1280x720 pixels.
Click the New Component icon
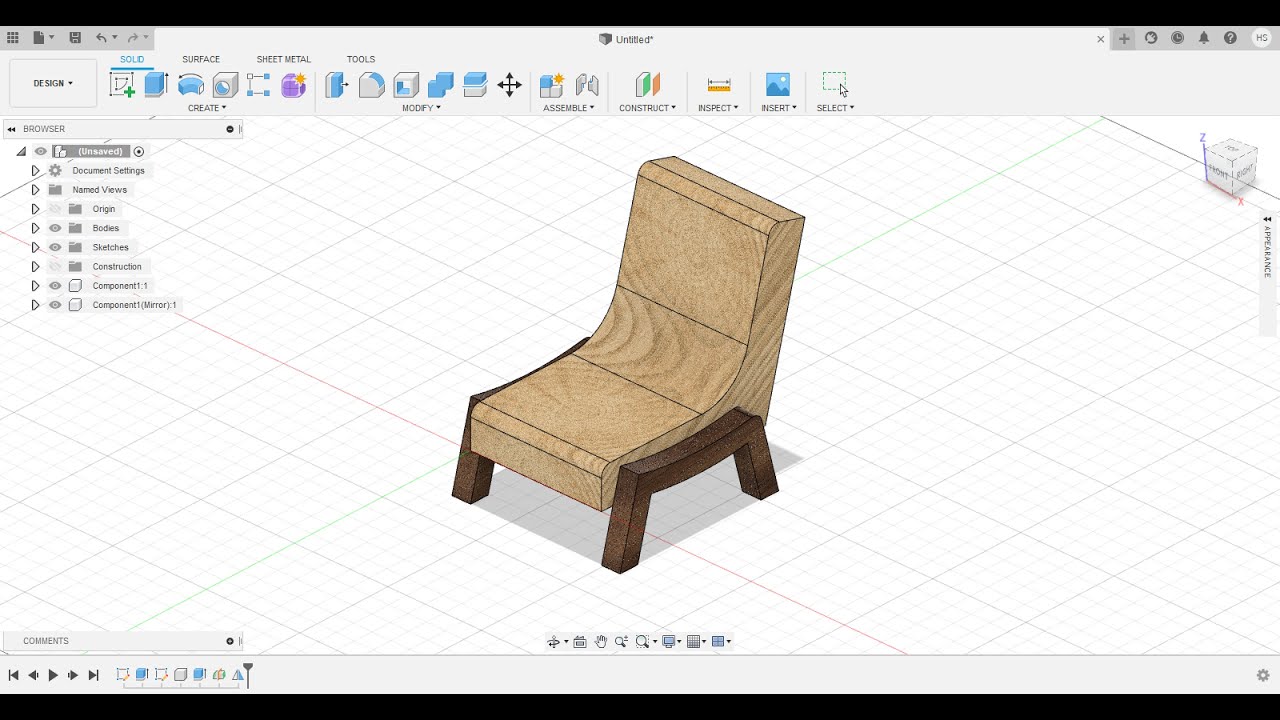tap(552, 85)
